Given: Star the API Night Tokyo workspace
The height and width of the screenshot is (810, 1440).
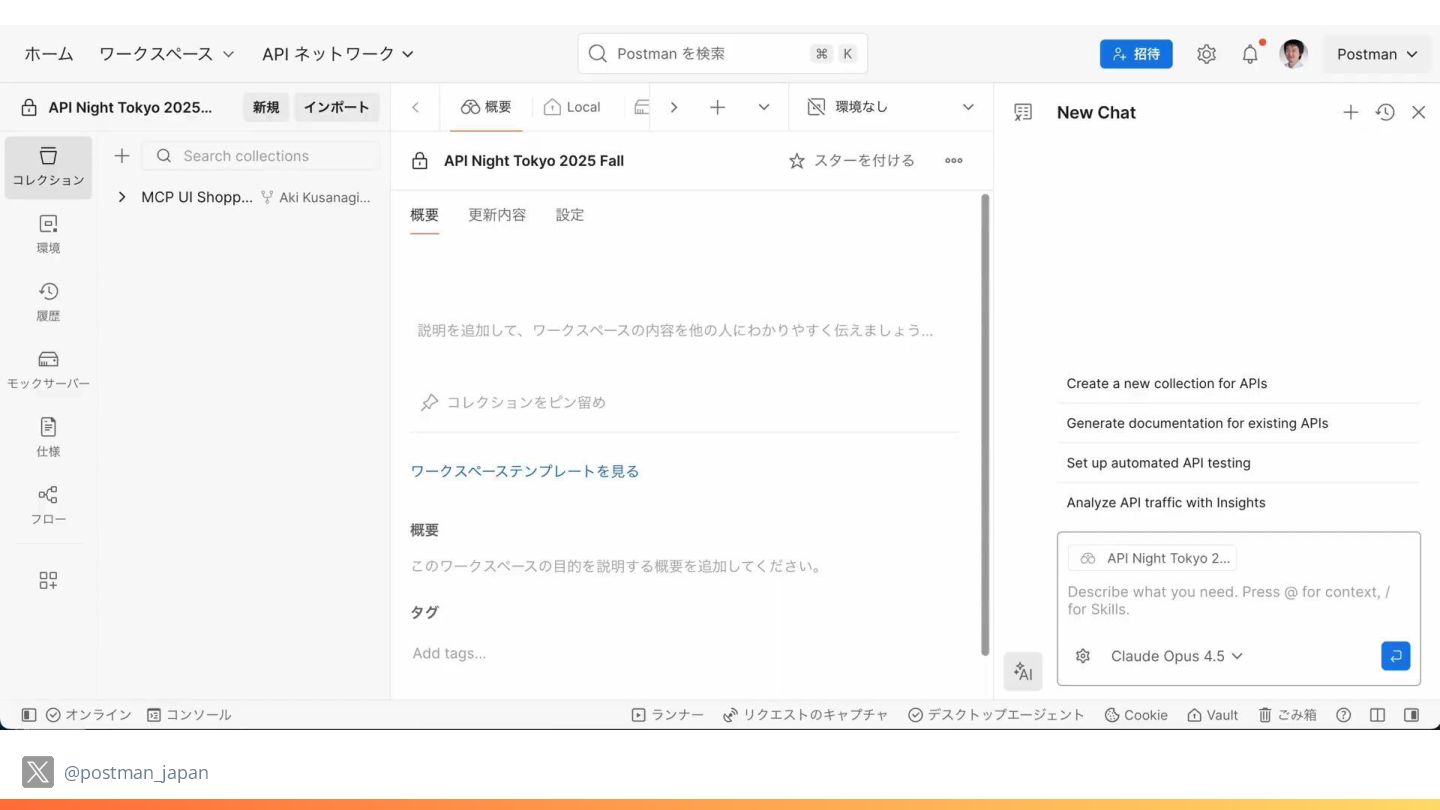Looking at the screenshot, I should pyautogui.click(x=851, y=161).
